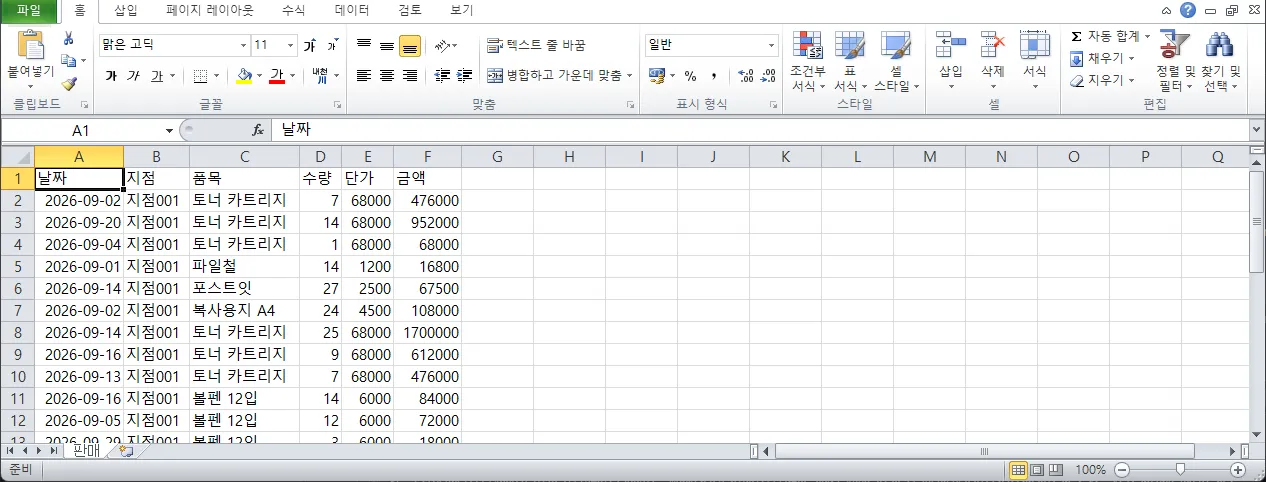Open Format as Table (표 서식)
This screenshot has width=1266, height=482.
coord(850,62)
